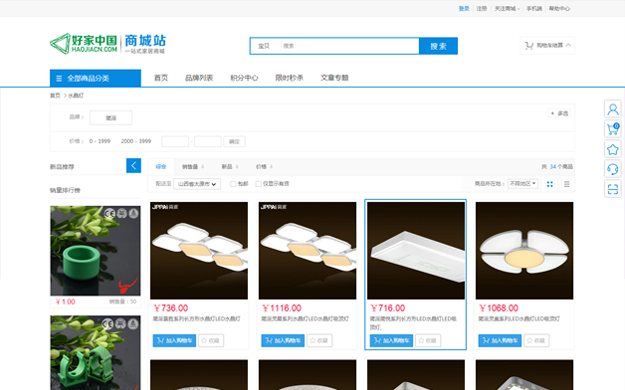
Task: Add the ¥1116.00 lamp to the cart
Action: pos(283,341)
